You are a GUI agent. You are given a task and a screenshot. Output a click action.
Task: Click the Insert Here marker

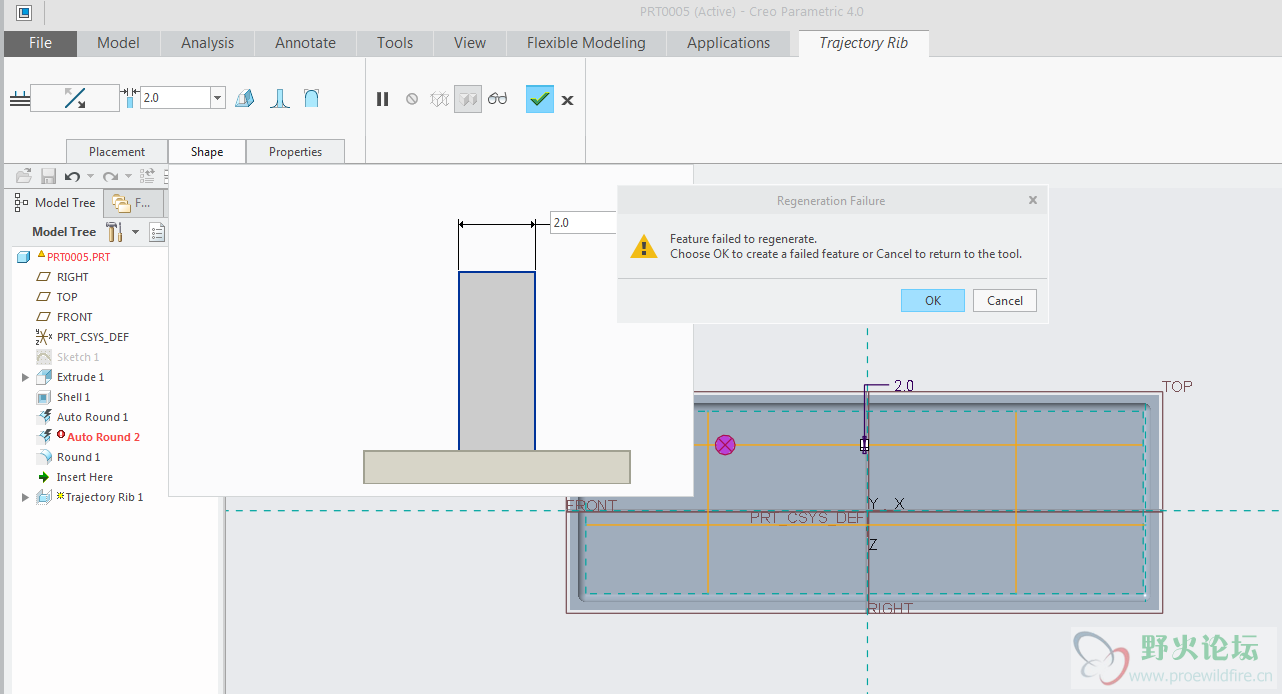[x=84, y=477]
